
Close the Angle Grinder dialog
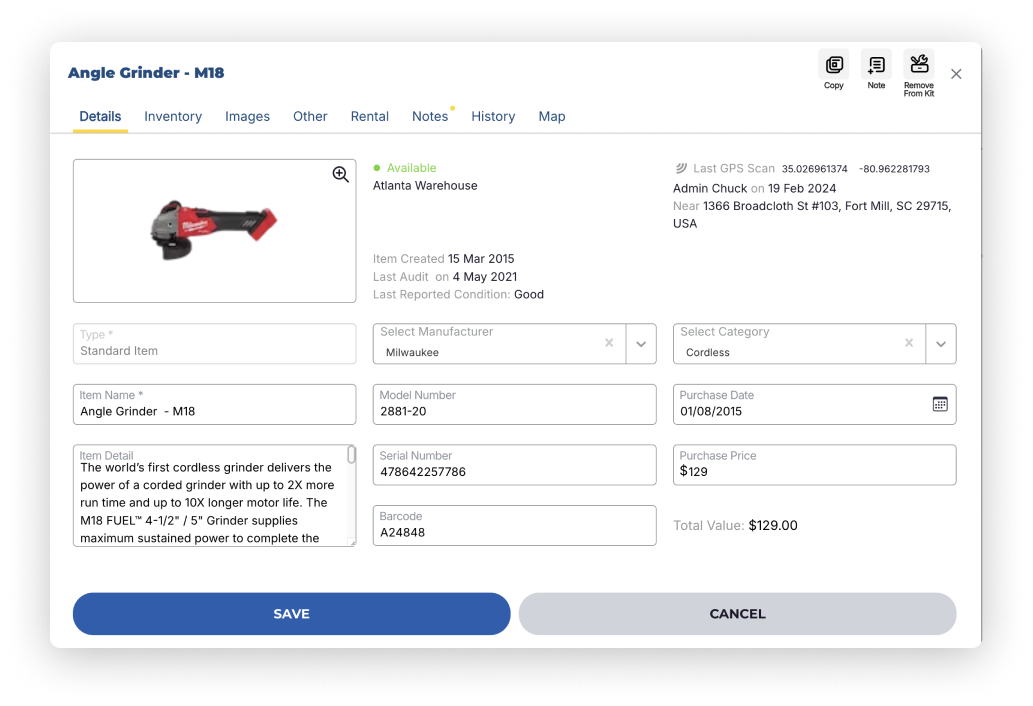point(956,74)
